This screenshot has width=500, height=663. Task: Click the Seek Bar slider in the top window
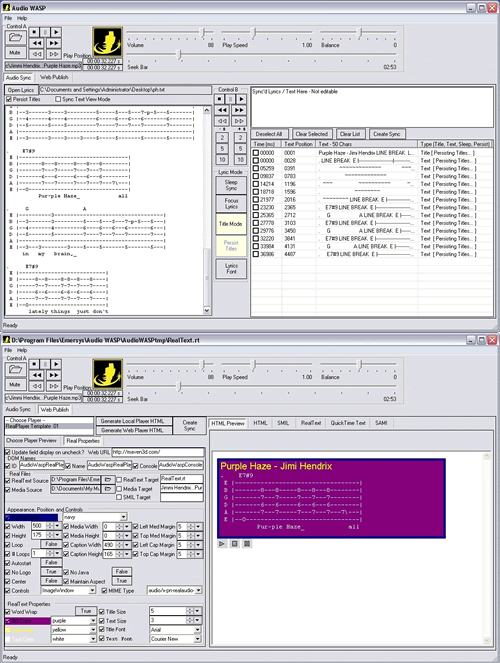[x=179, y=54]
